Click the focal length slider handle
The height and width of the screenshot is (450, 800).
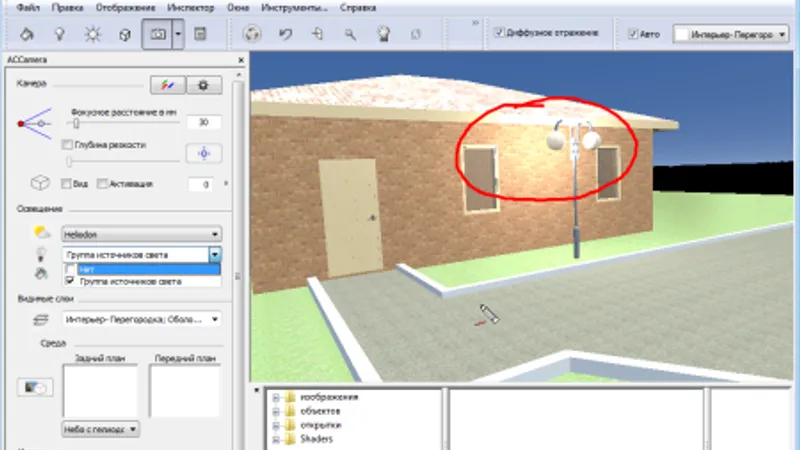coord(76,123)
